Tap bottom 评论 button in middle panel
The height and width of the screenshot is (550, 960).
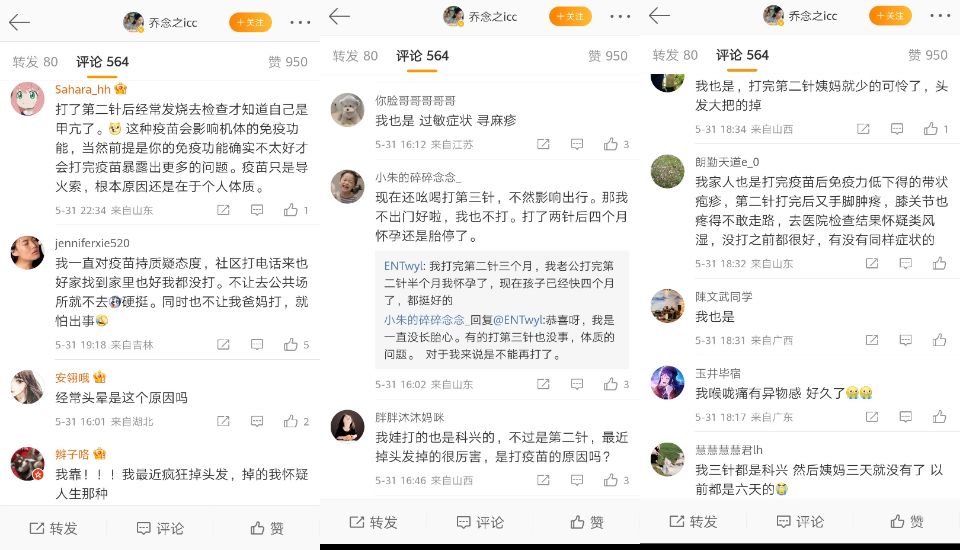click(x=482, y=522)
